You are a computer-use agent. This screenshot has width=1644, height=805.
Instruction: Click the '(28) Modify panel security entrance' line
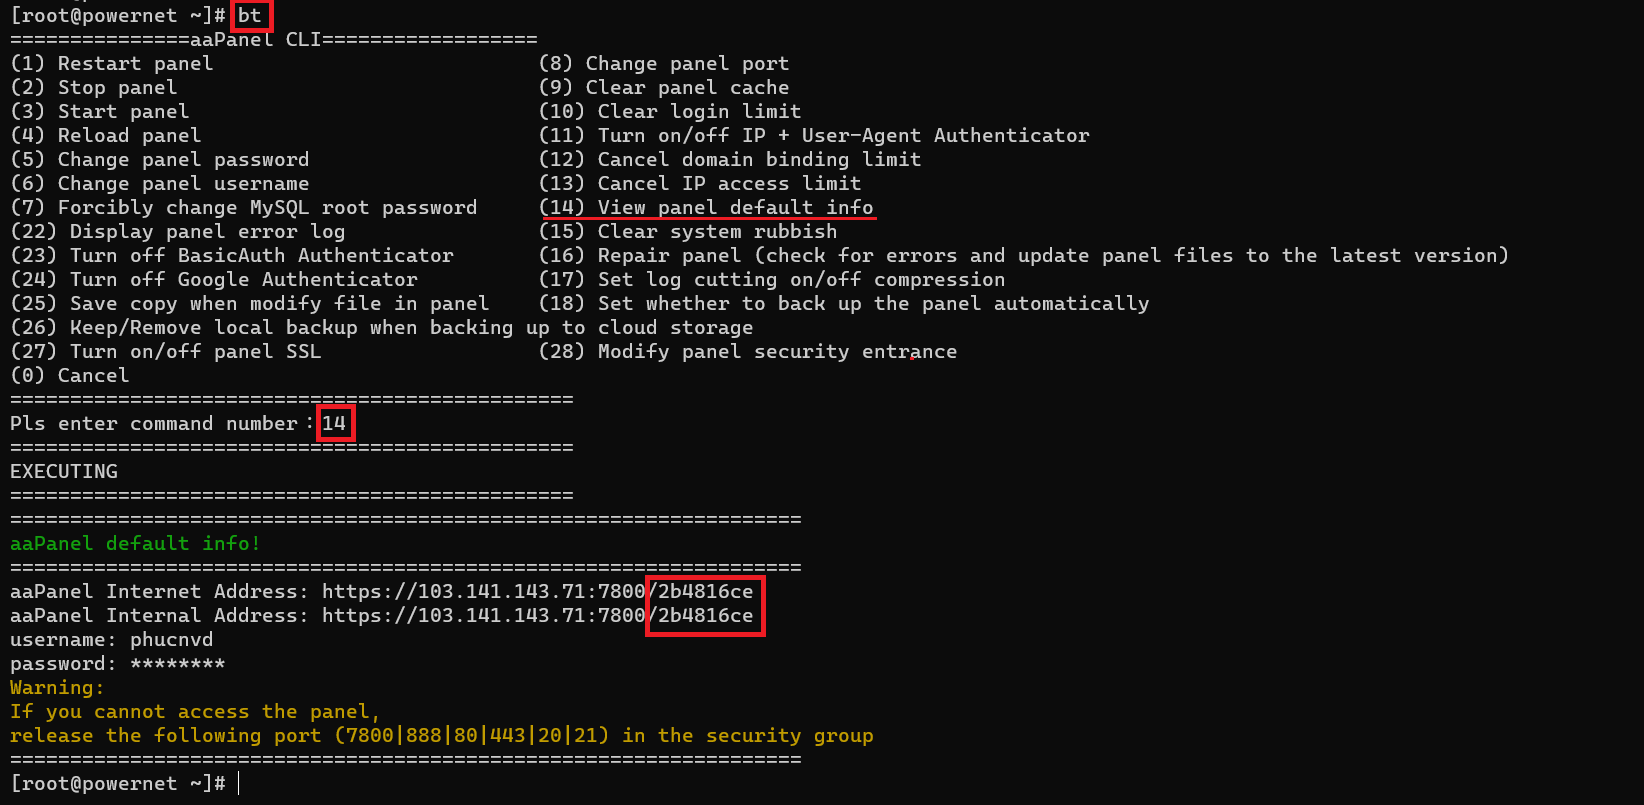[x=748, y=351]
